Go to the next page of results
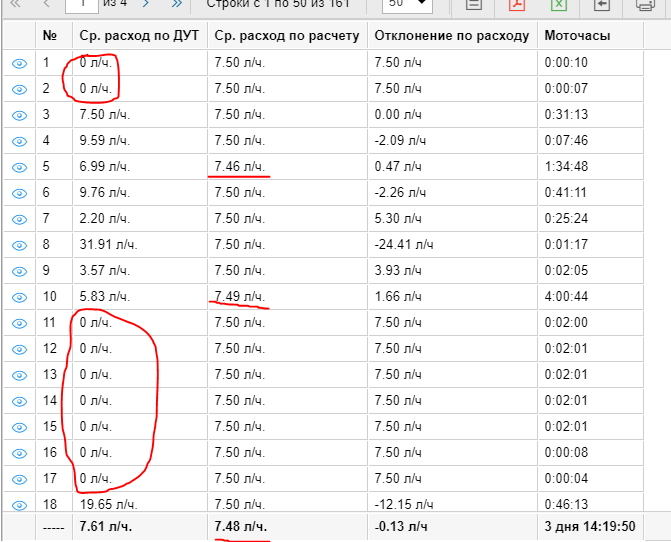Image resolution: width=671 pixels, height=542 pixels. pyautogui.click(x=146, y=5)
